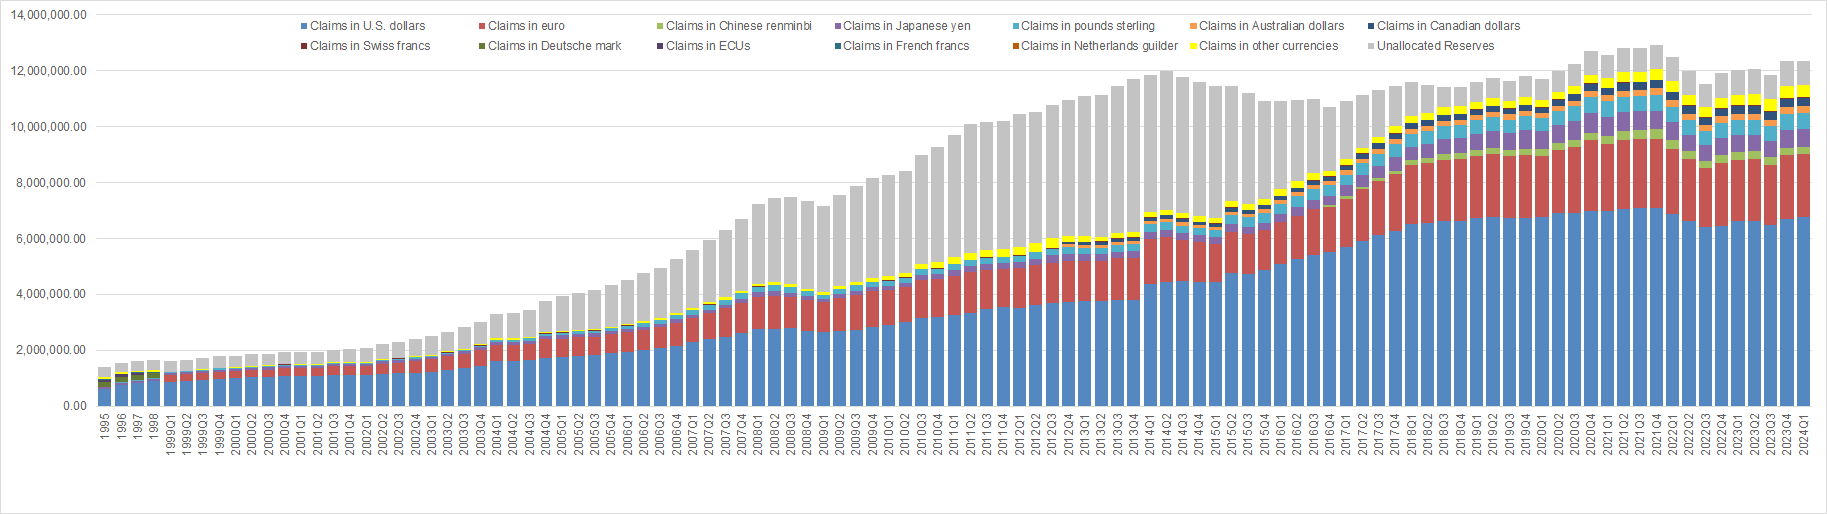This screenshot has width=1827, height=514.
Task: Click the 14,000,000.00 y-axis label
Action: pos(49,15)
